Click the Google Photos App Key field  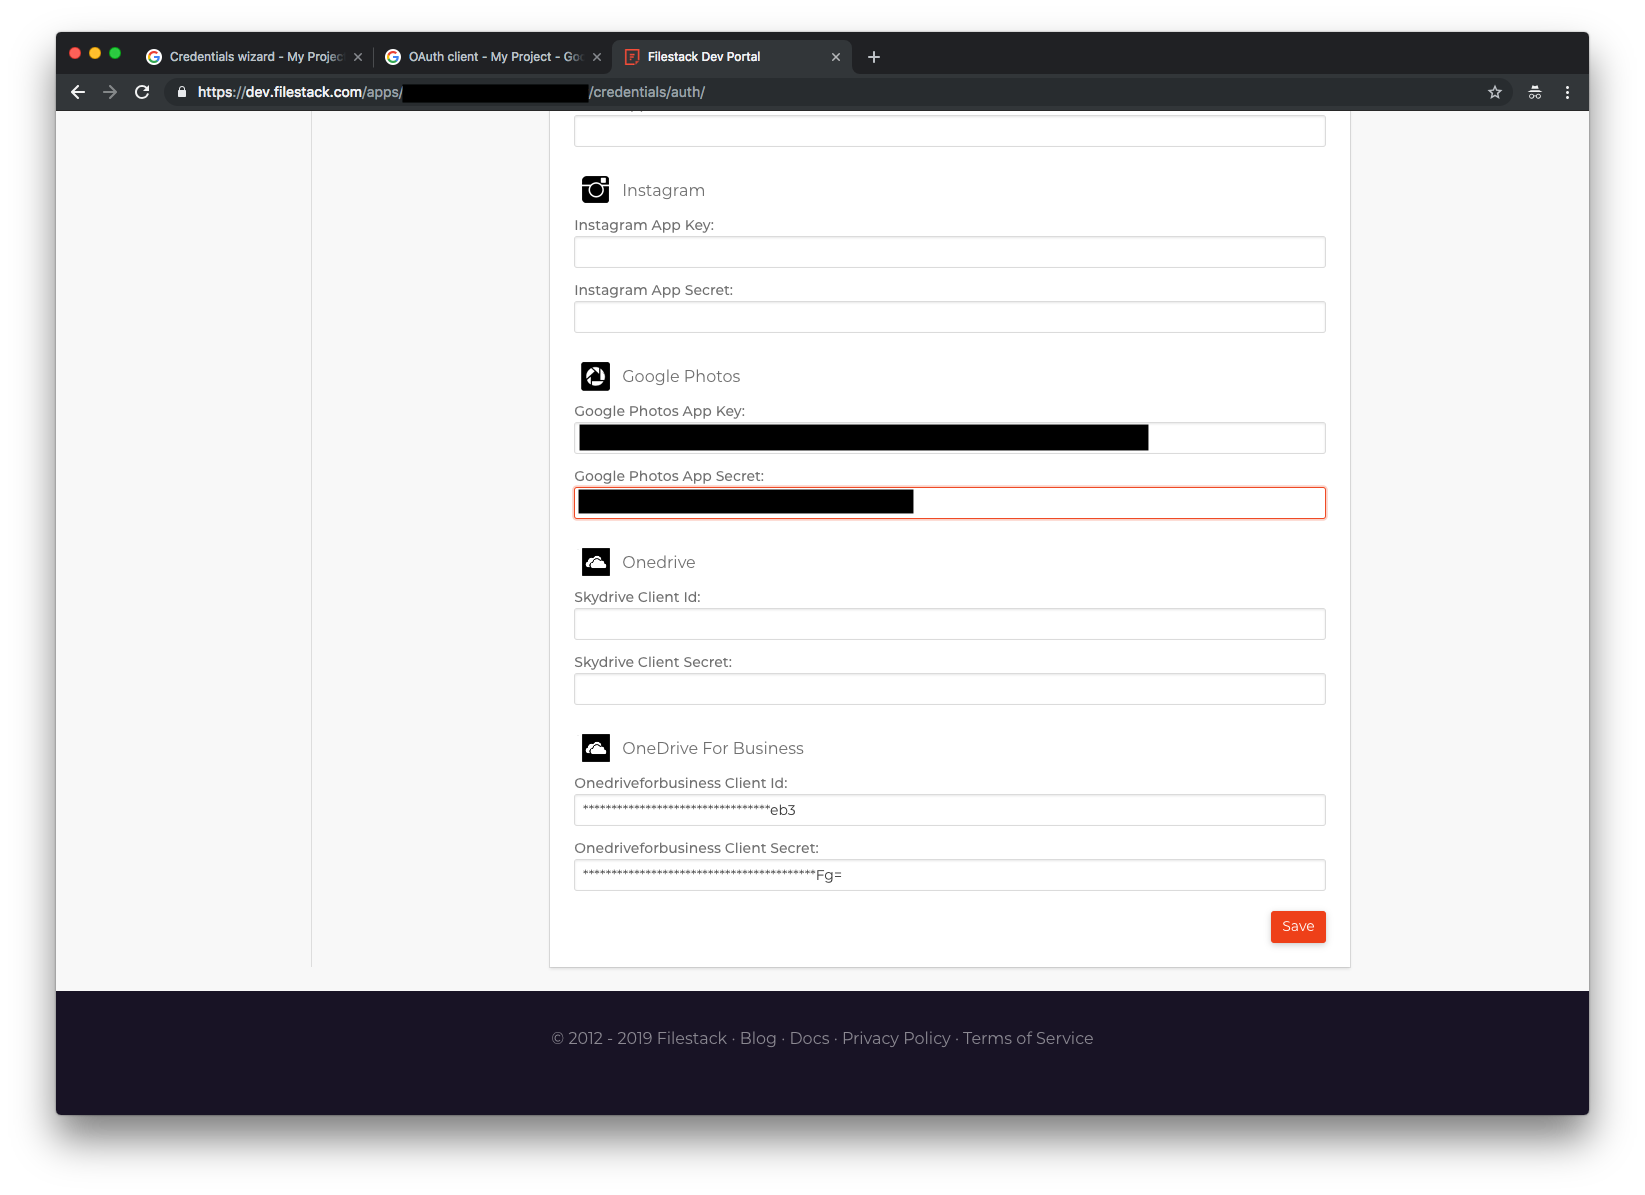[x=950, y=438]
